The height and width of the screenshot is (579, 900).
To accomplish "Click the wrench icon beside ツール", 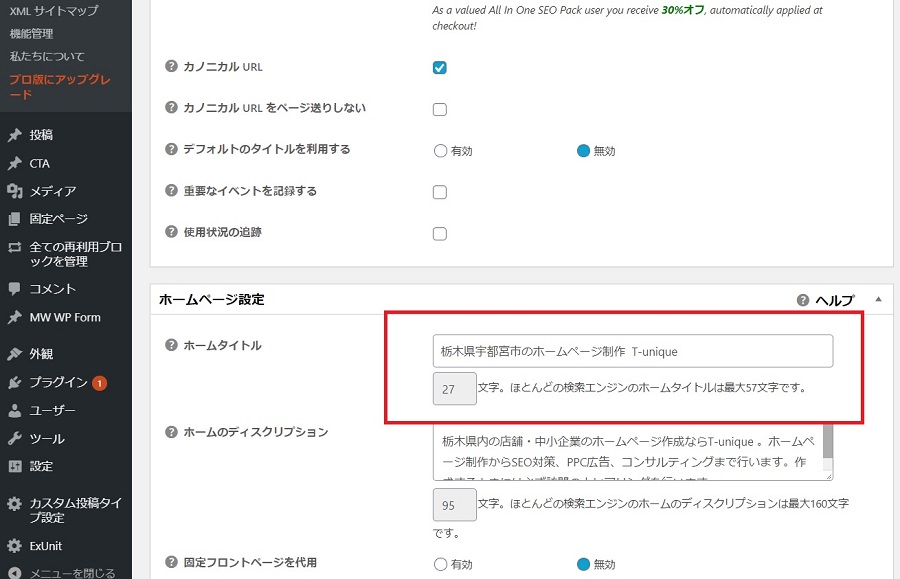I will point(14,438).
